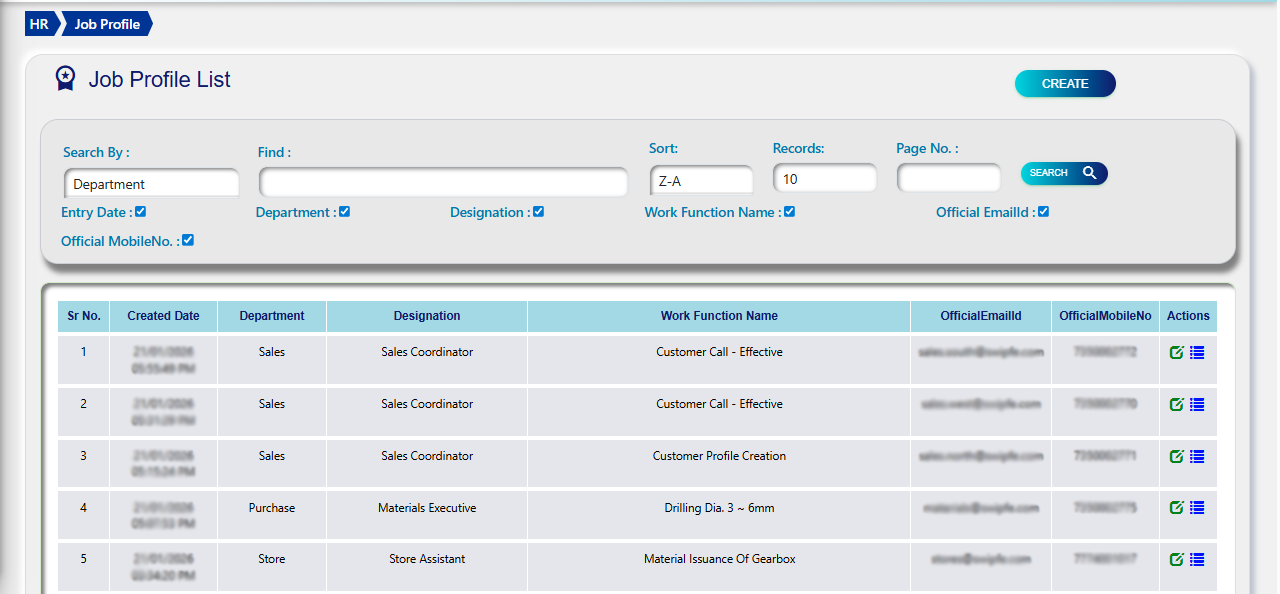
Task: Edit the Customer Profile Creation row
Action: (1176, 457)
